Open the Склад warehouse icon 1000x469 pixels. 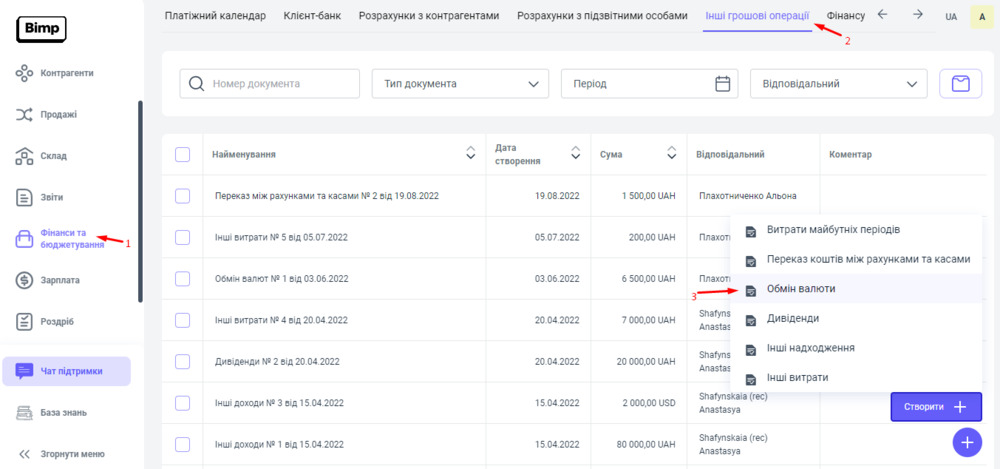[26, 156]
